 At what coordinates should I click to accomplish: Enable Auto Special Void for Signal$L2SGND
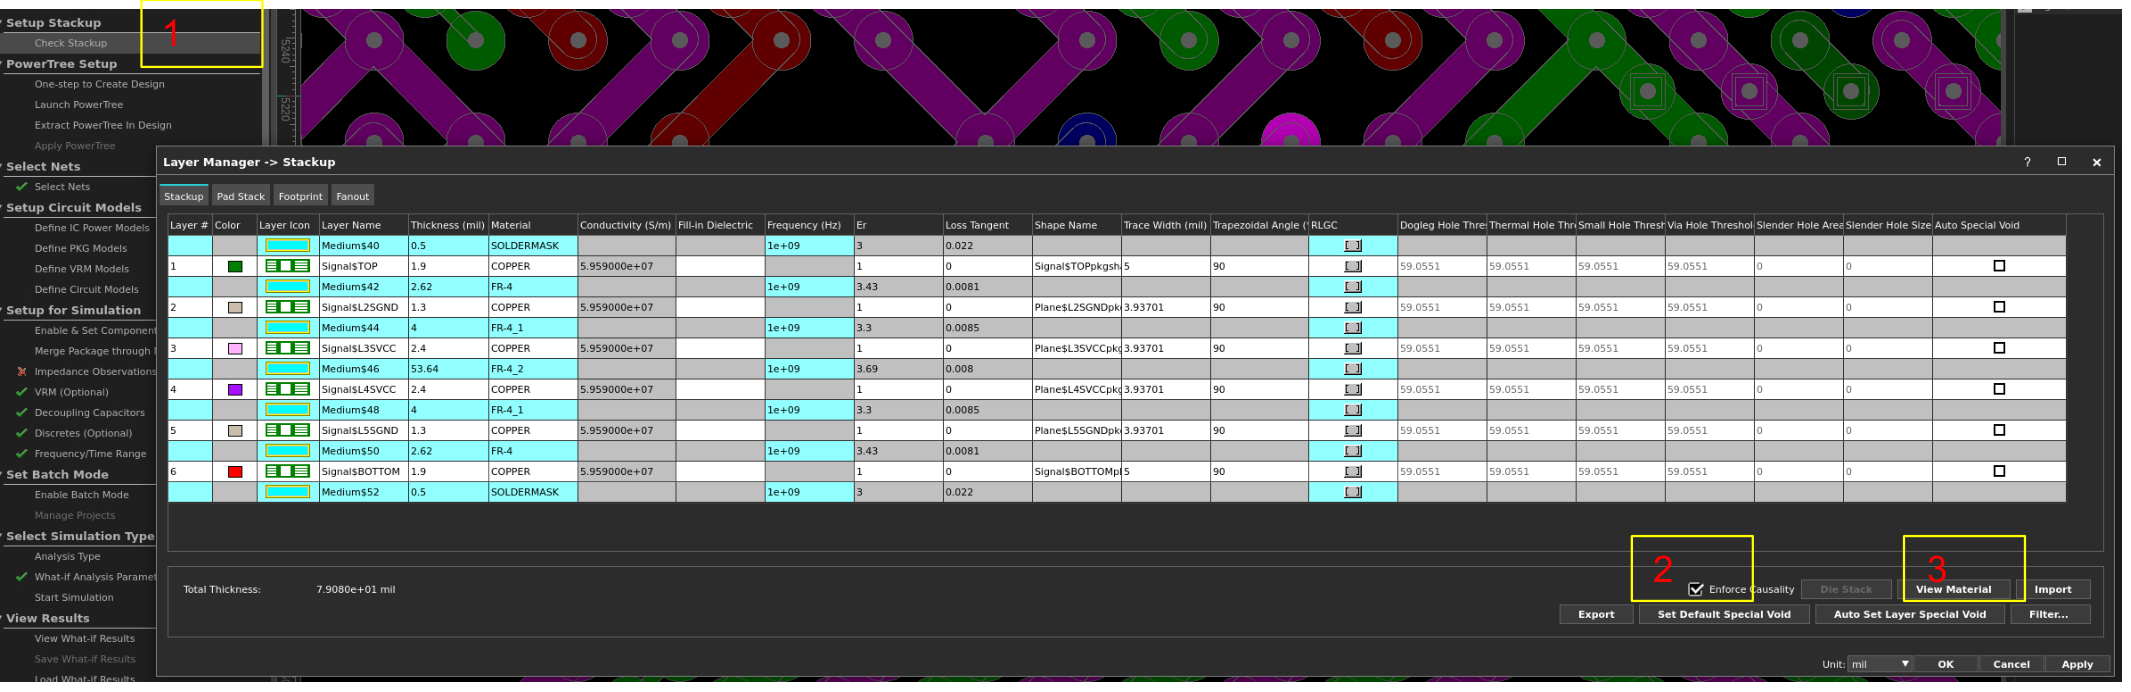pos(1999,307)
